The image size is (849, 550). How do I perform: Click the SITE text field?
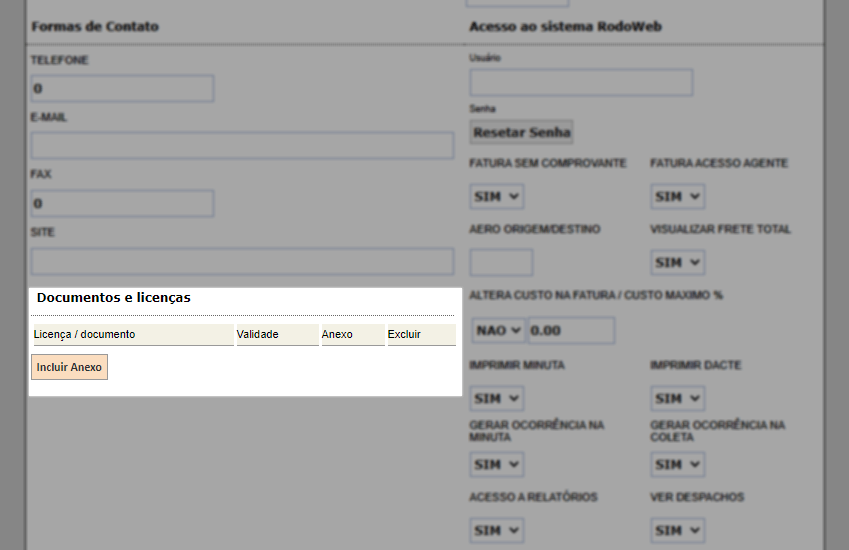point(242,262)
